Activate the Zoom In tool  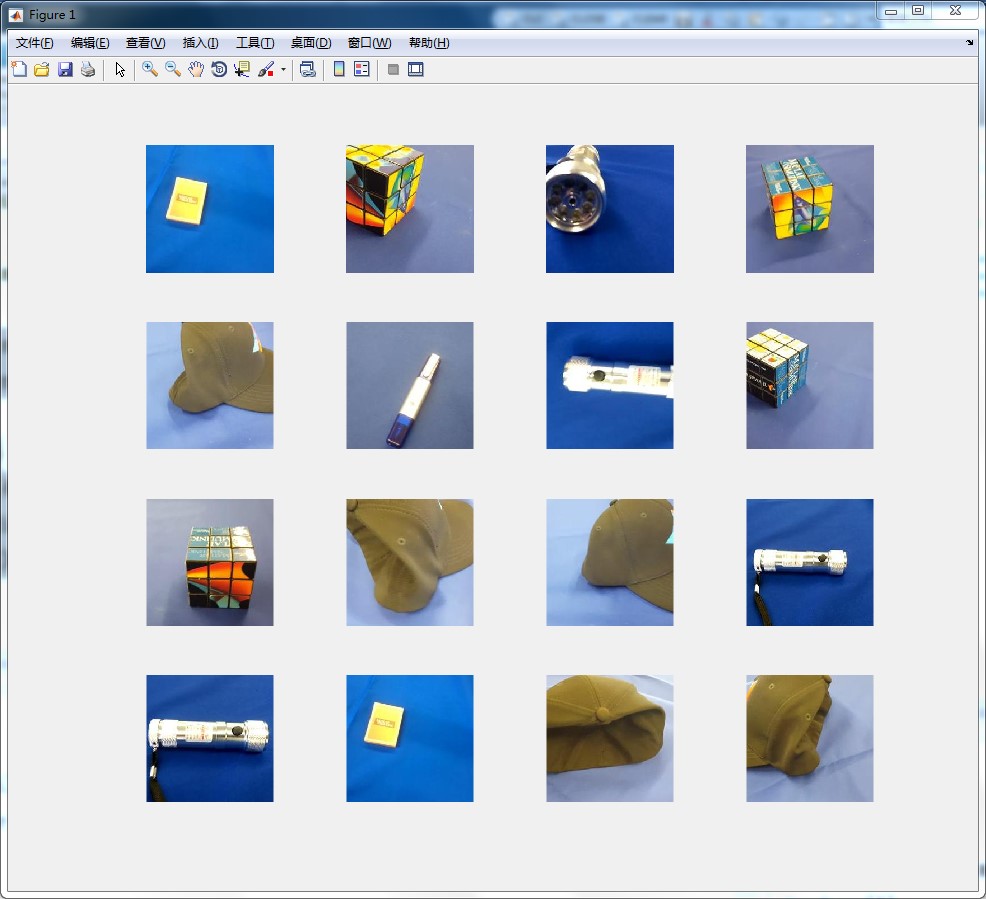(x=150, y=69)
